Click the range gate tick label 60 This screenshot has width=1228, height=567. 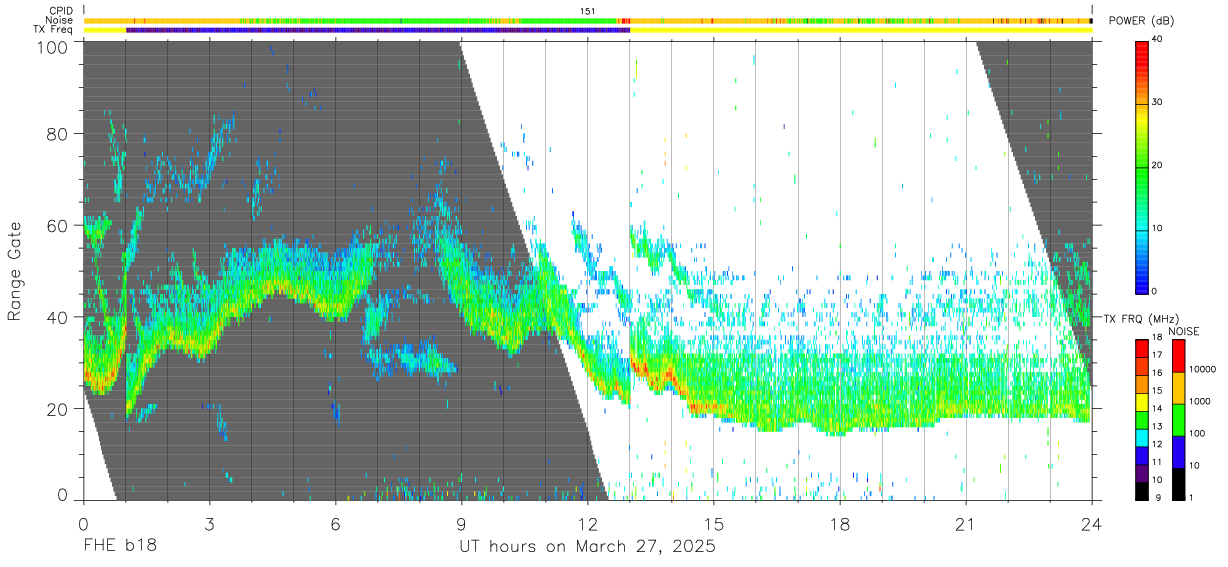click(58, 226)
